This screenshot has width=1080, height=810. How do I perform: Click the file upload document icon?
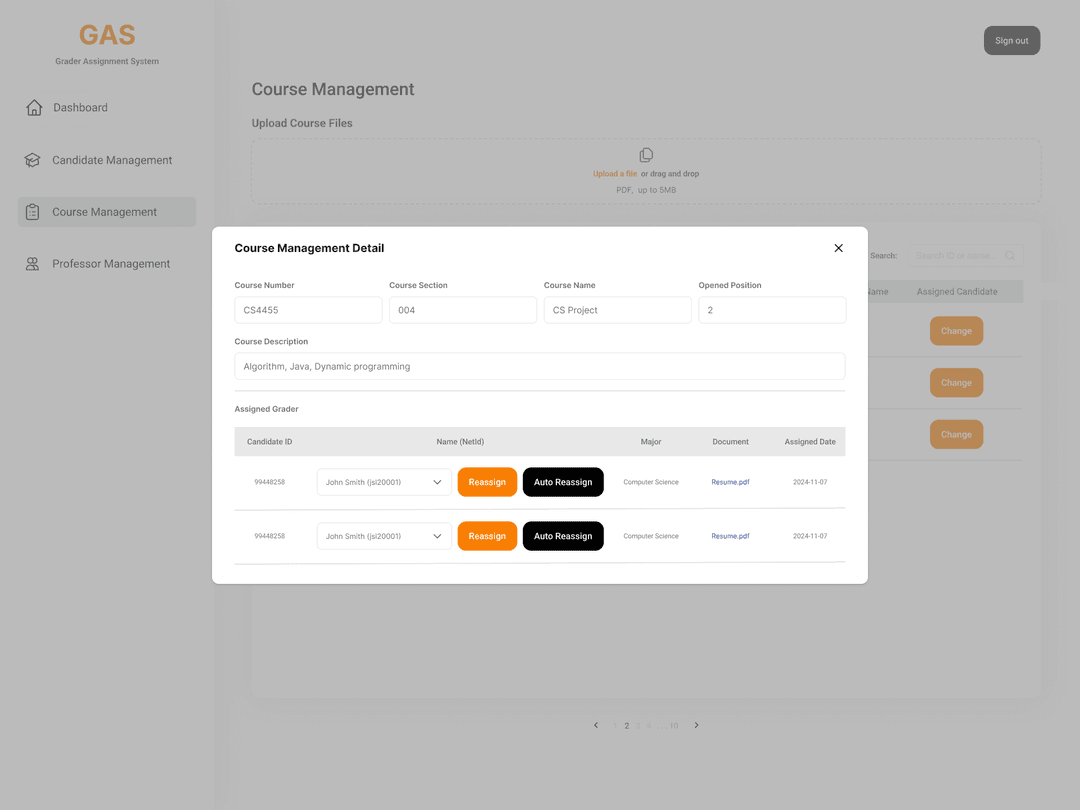click(x=646, y=155)
